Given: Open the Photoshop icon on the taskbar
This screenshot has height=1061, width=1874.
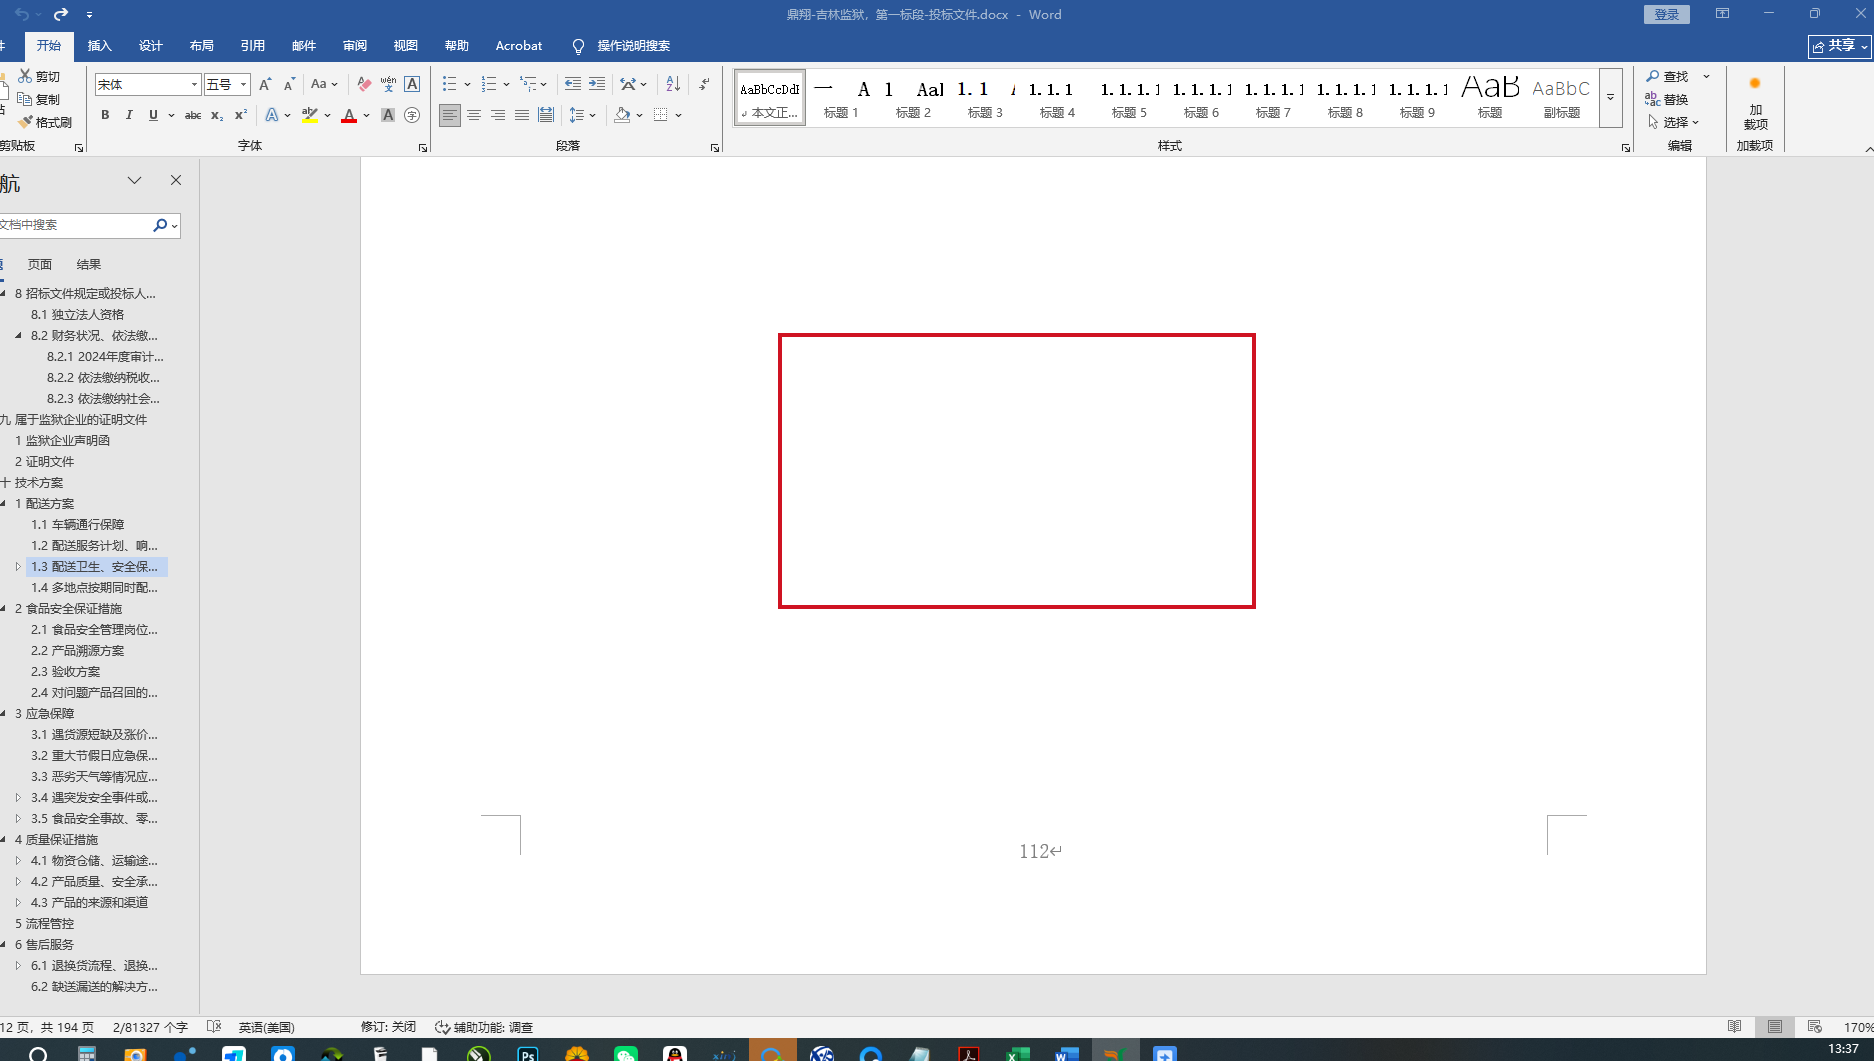Looking at the screenshot, I should pyautogui.click(x=528, y=1054).
